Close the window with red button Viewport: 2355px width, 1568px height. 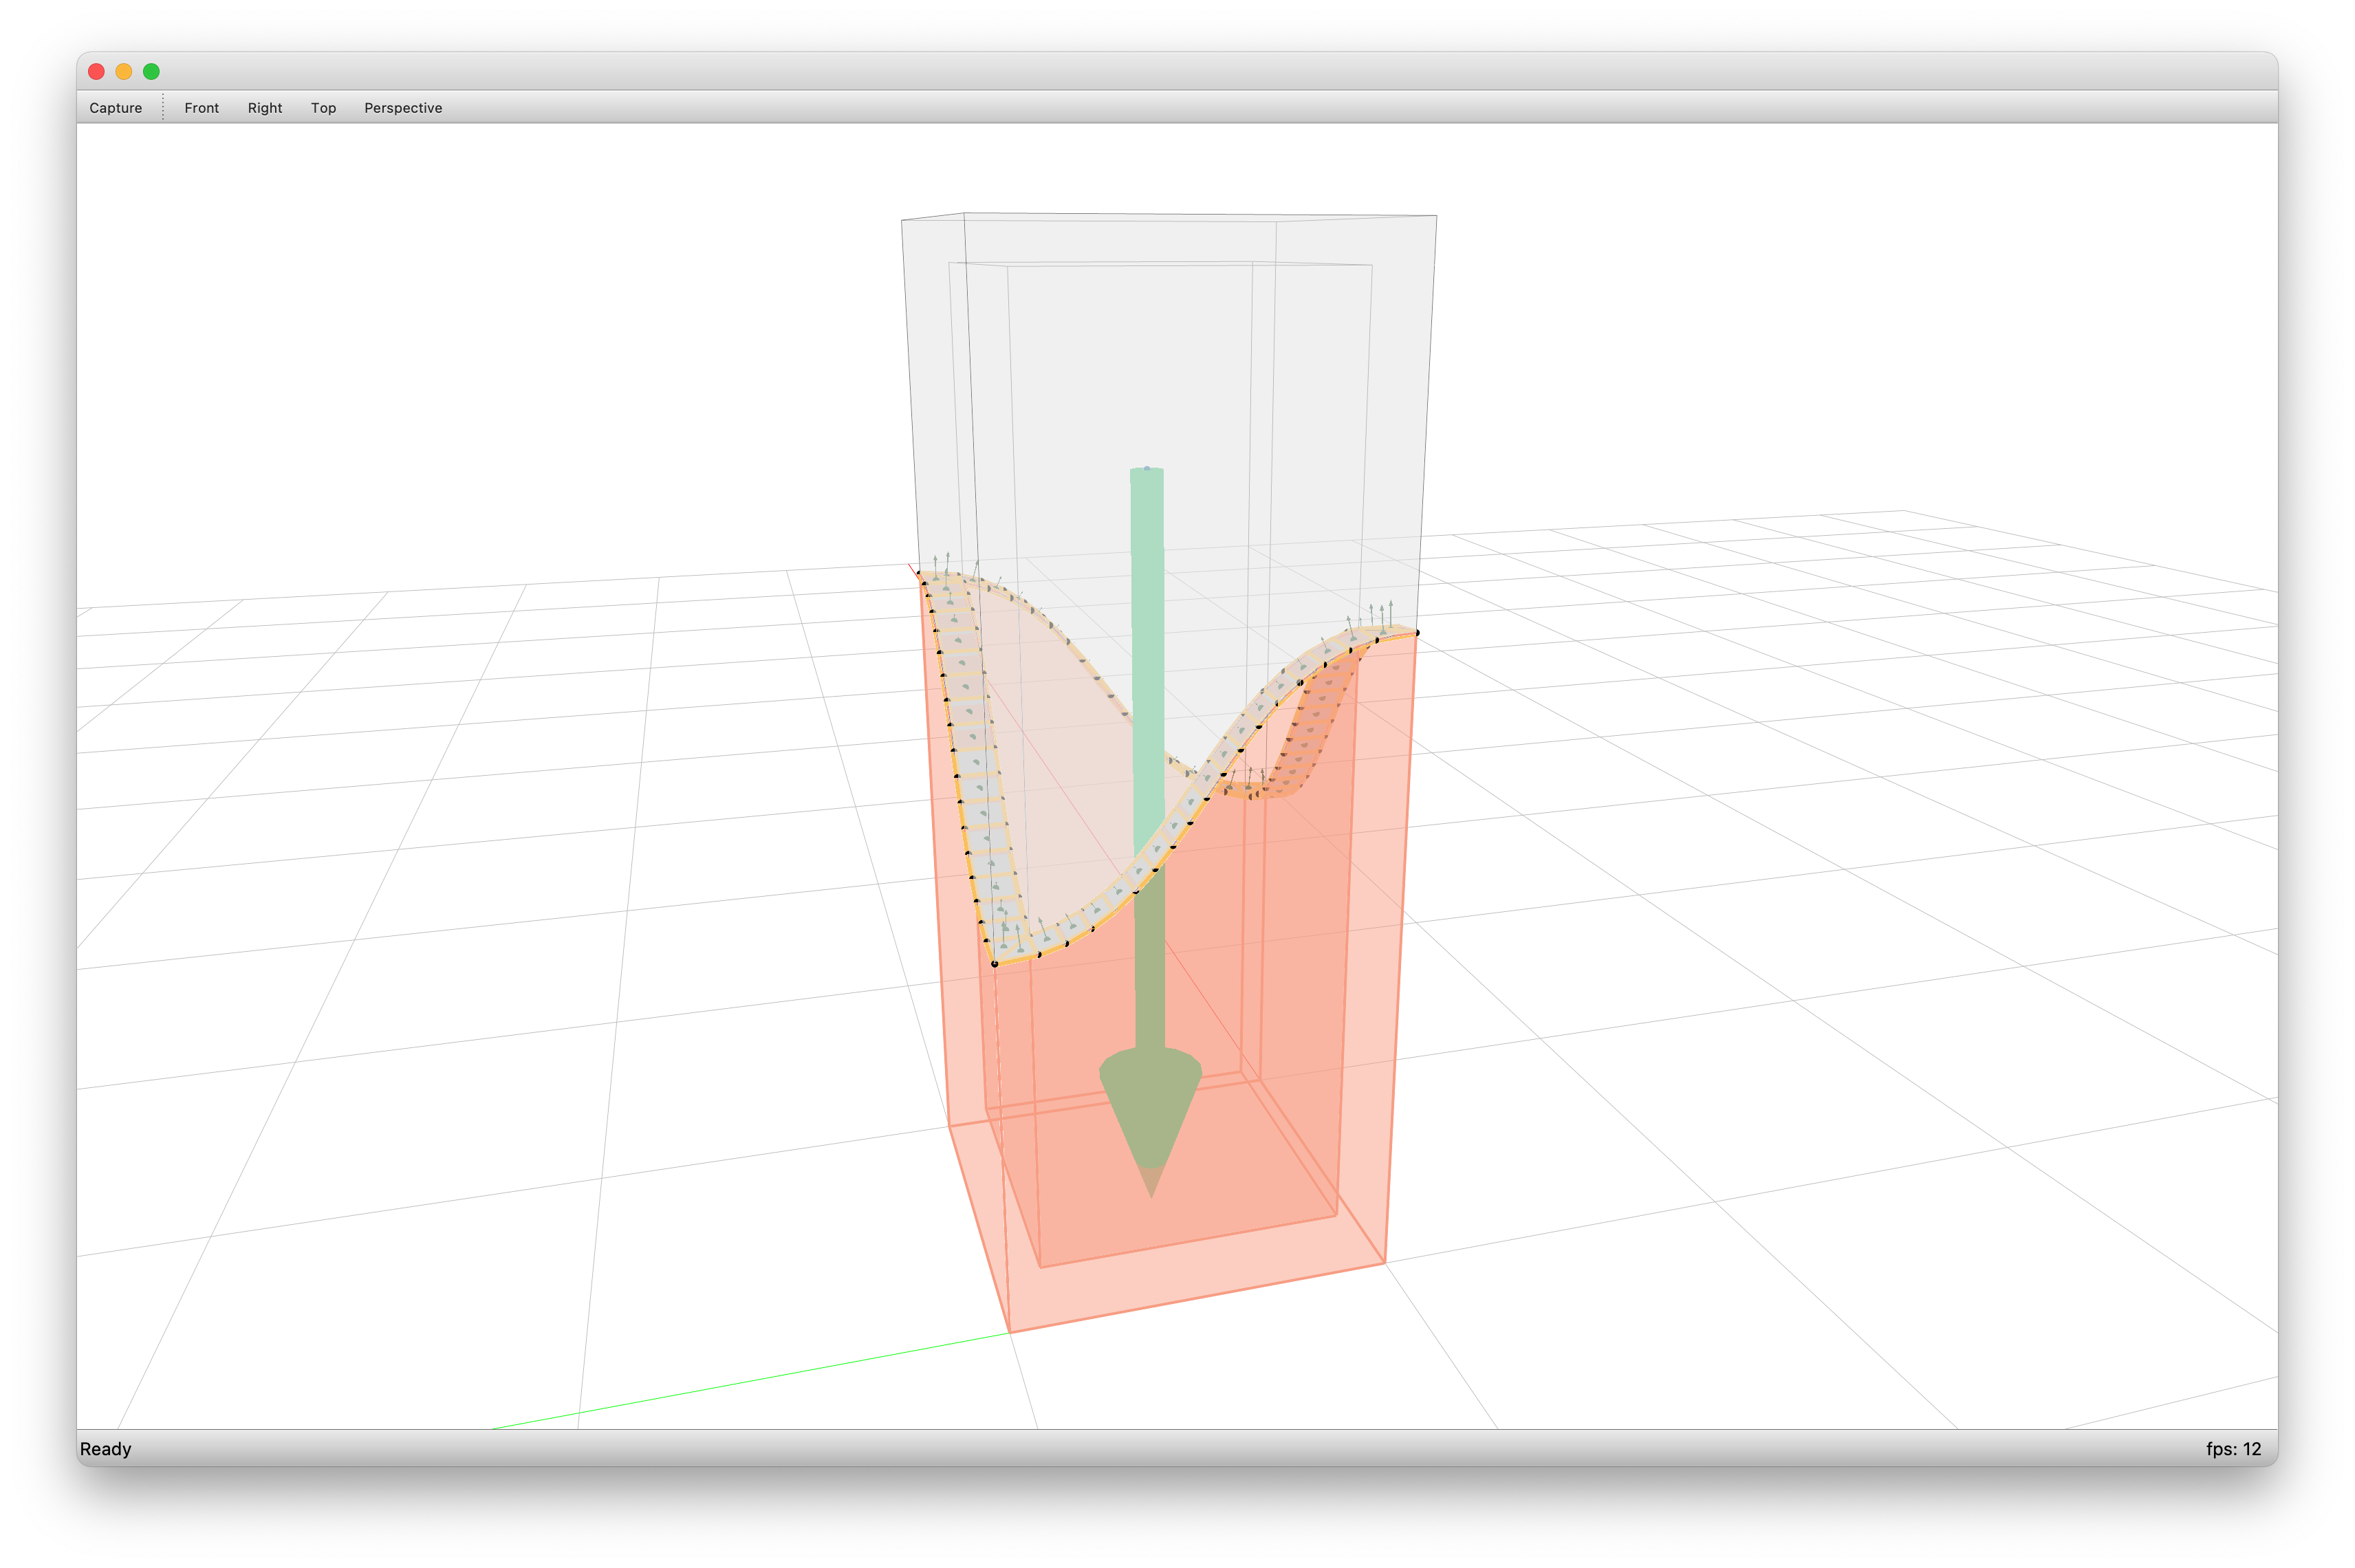click(96, 71)
